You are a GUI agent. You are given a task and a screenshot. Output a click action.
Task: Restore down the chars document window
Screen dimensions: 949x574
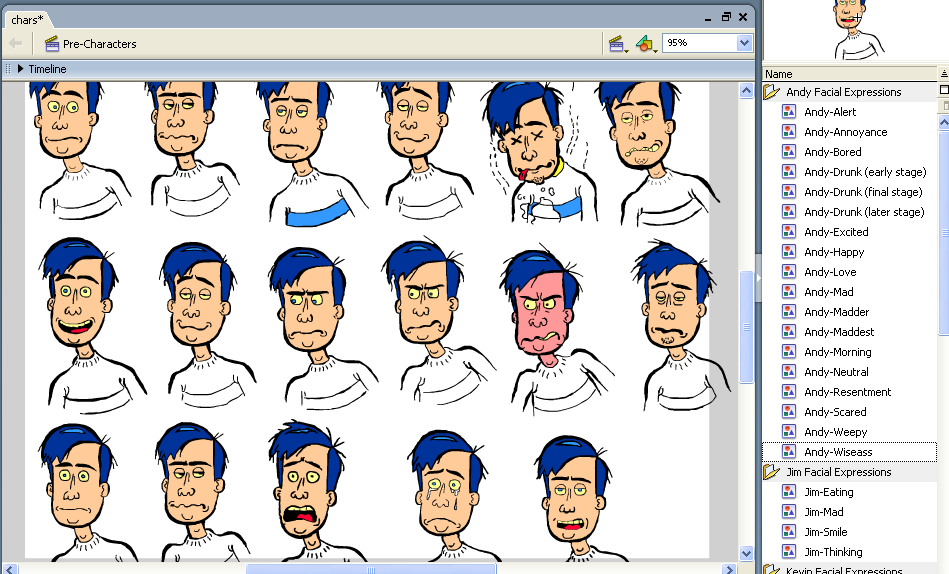[726, 18]
